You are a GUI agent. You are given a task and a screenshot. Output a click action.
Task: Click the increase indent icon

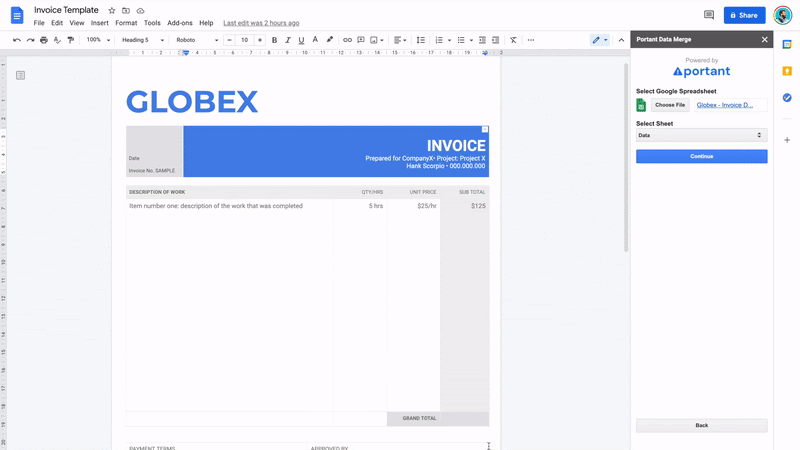coord(495,40)
